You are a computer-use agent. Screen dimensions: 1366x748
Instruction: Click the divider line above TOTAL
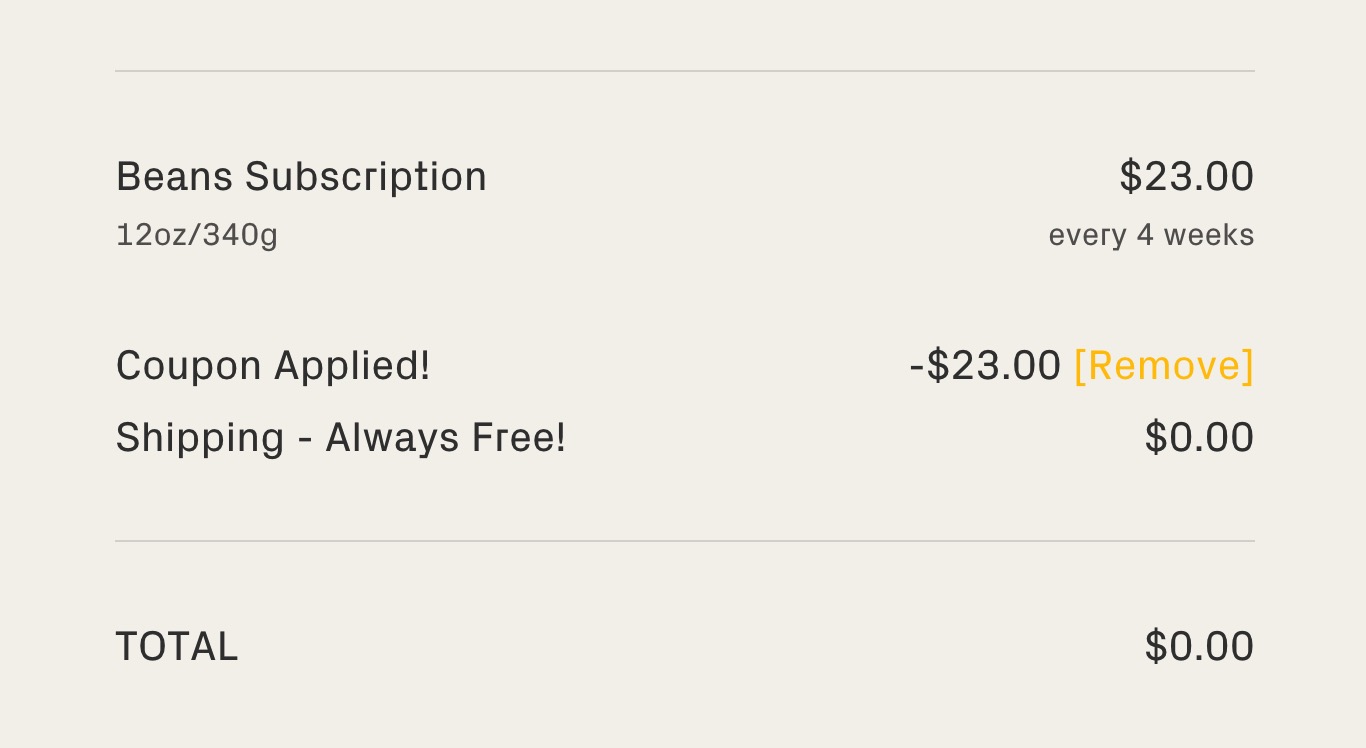pyautogui.click(x=684, y=541)
